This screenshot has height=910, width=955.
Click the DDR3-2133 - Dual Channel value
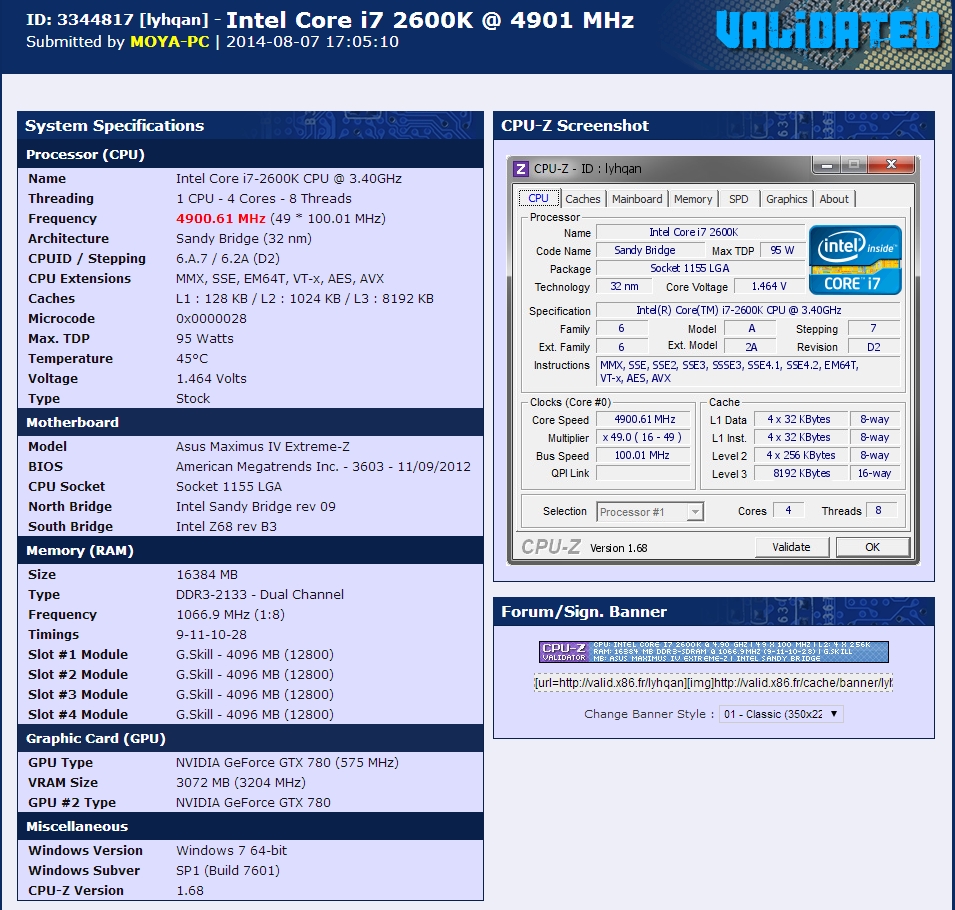pyautogui.click(x=260, y=594)
